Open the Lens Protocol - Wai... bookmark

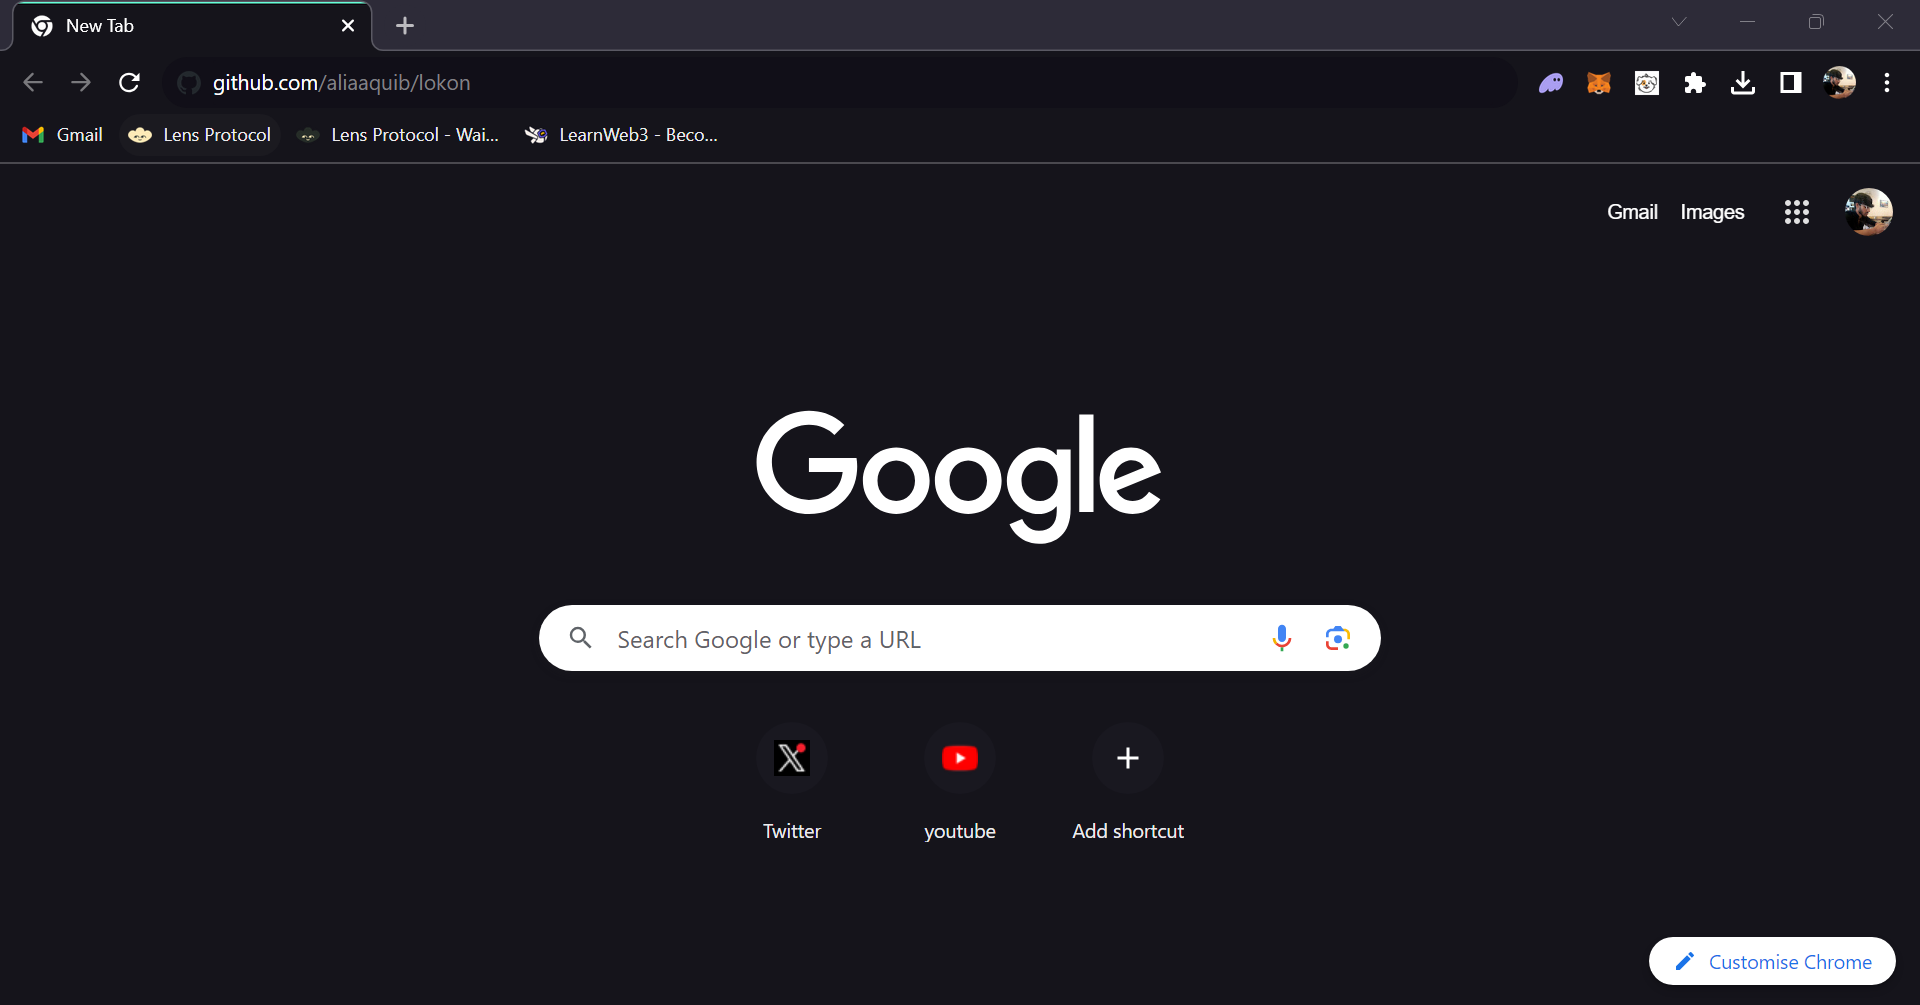pyautogui.click(x=399, y=135)
